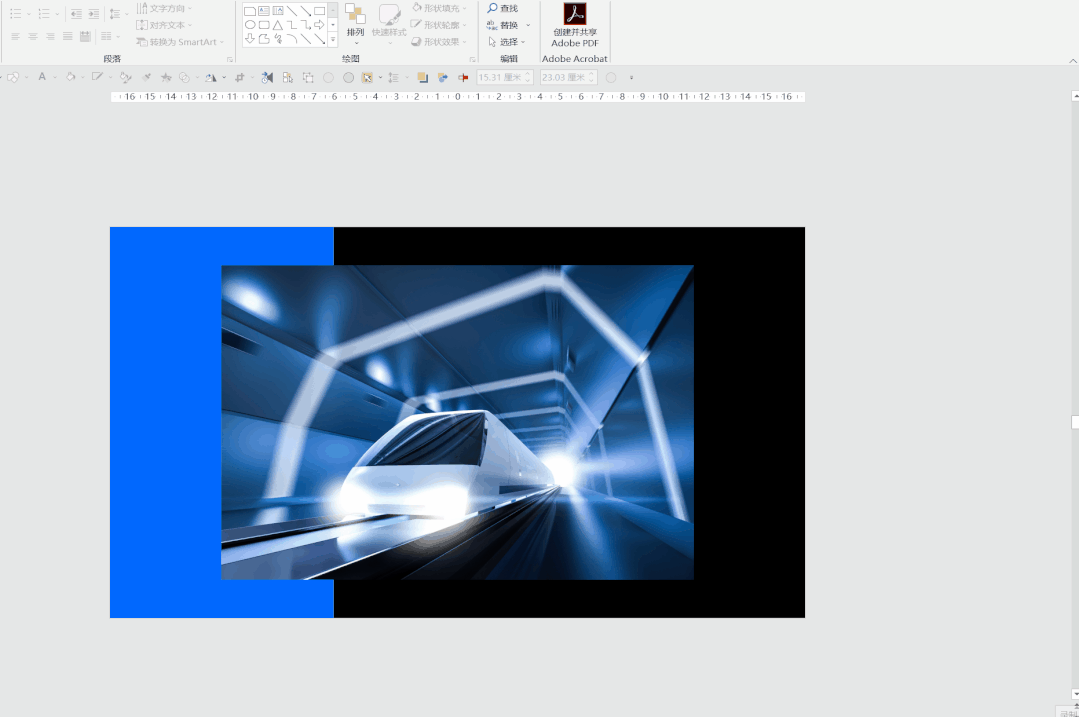1079x717 pixels.
Task: Click the selection pane icon in quick toolbar
Action: click(288, 77)
